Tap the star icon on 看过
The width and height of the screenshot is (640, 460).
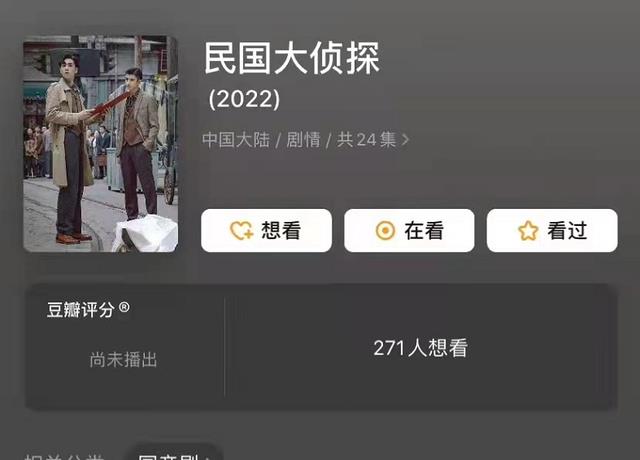click(x=528, y=231)
